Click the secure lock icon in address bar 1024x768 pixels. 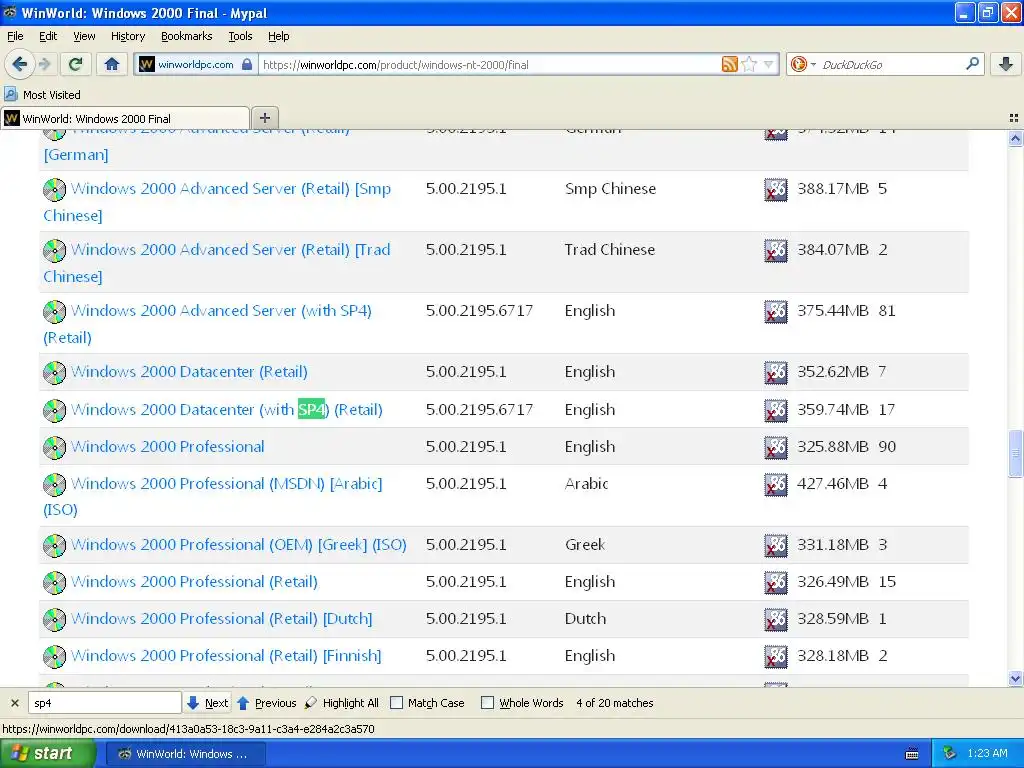point(247,64)
